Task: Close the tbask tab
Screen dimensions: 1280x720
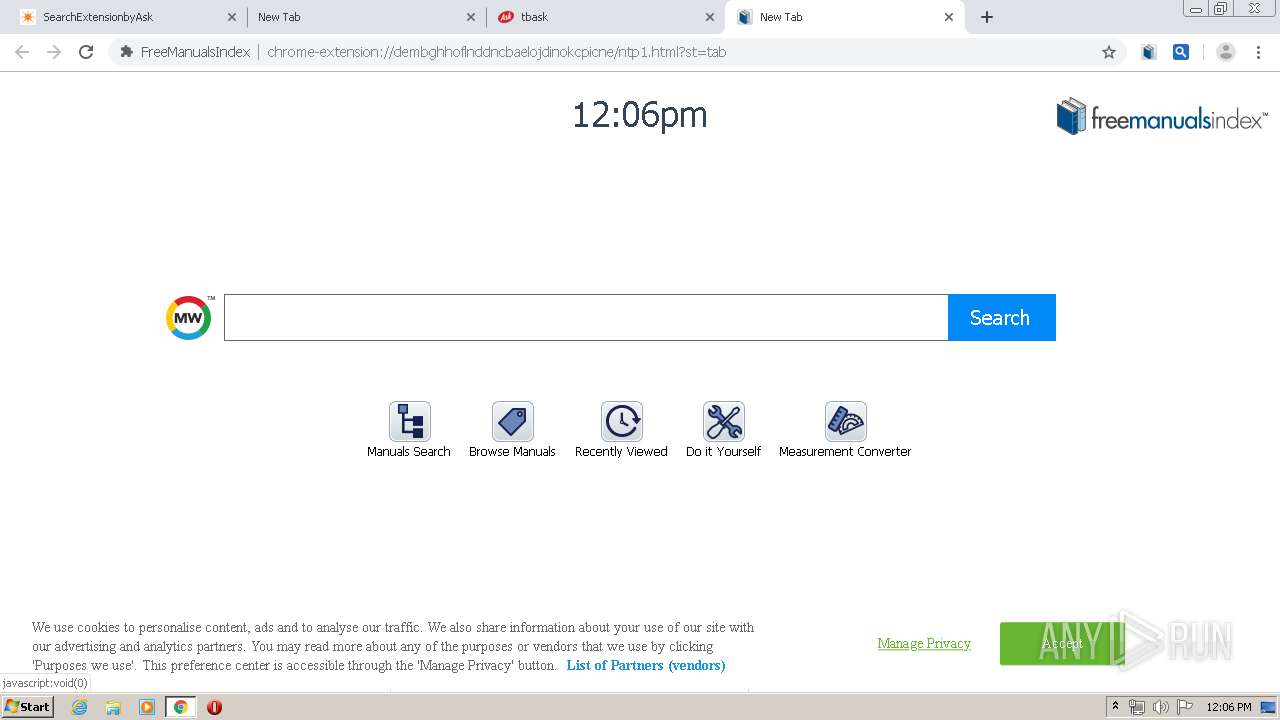Action: tap(710, 17)
